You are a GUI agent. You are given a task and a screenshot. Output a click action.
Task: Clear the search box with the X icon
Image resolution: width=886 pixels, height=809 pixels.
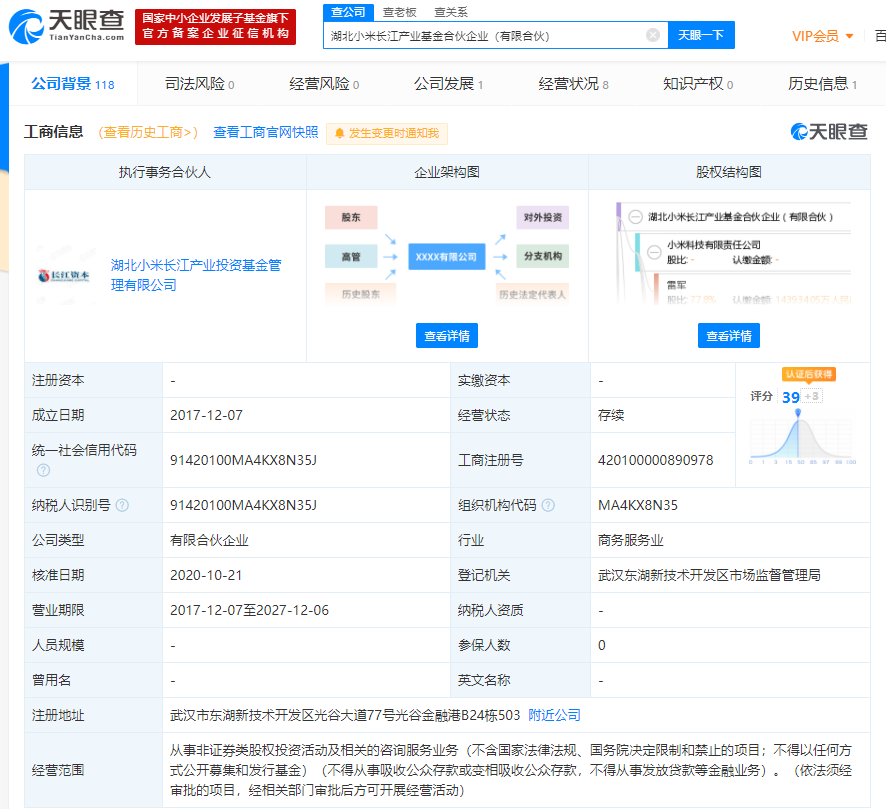(653, 35)
